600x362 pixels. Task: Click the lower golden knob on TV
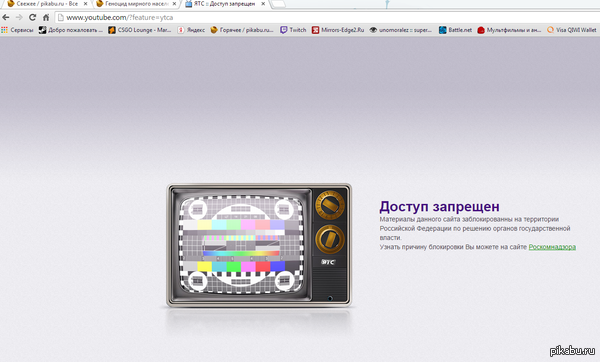[330, 239]
